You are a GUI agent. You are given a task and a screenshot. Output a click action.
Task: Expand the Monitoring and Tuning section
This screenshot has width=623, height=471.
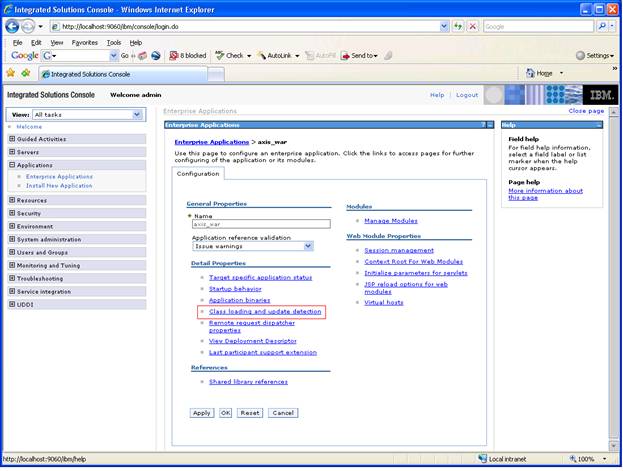[x=12, y=265]
